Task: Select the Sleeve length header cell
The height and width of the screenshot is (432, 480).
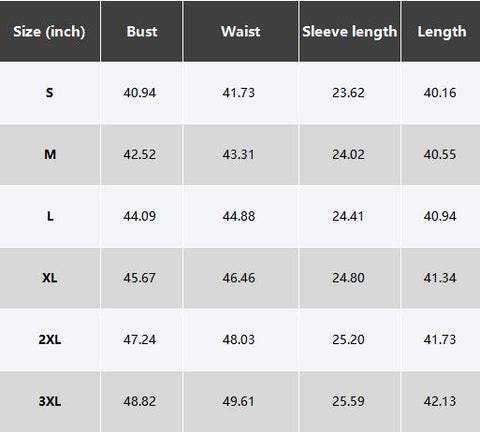Action: click(x=350, y=32)
